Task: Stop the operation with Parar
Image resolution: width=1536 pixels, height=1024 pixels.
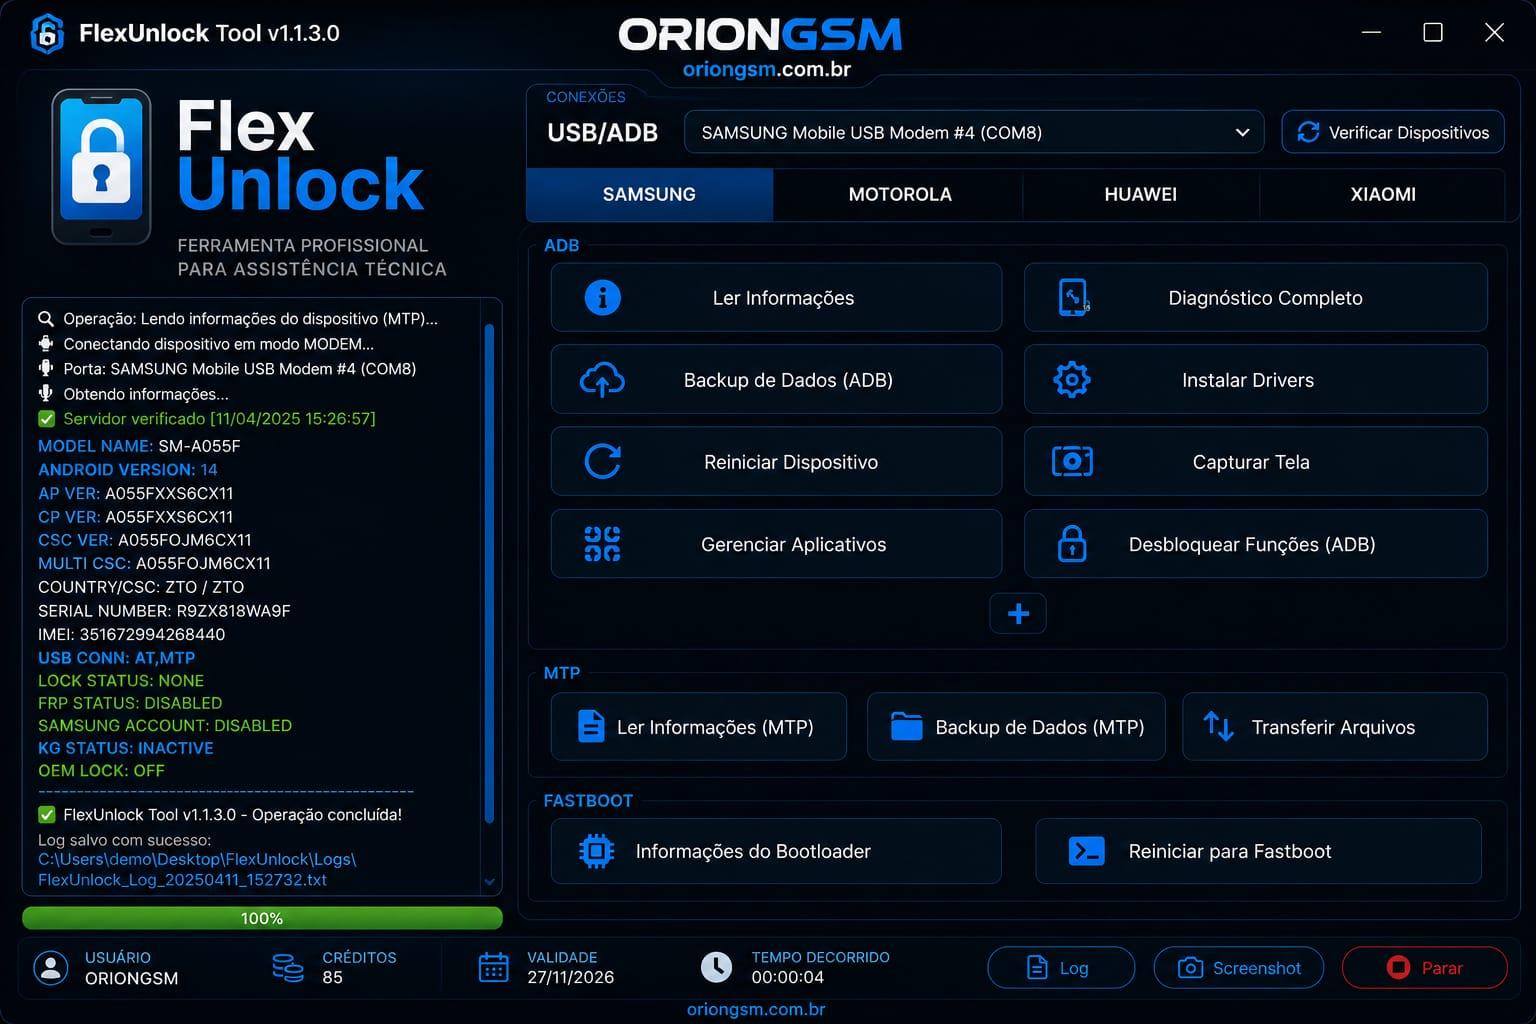Action: [x=1424, y=967]
